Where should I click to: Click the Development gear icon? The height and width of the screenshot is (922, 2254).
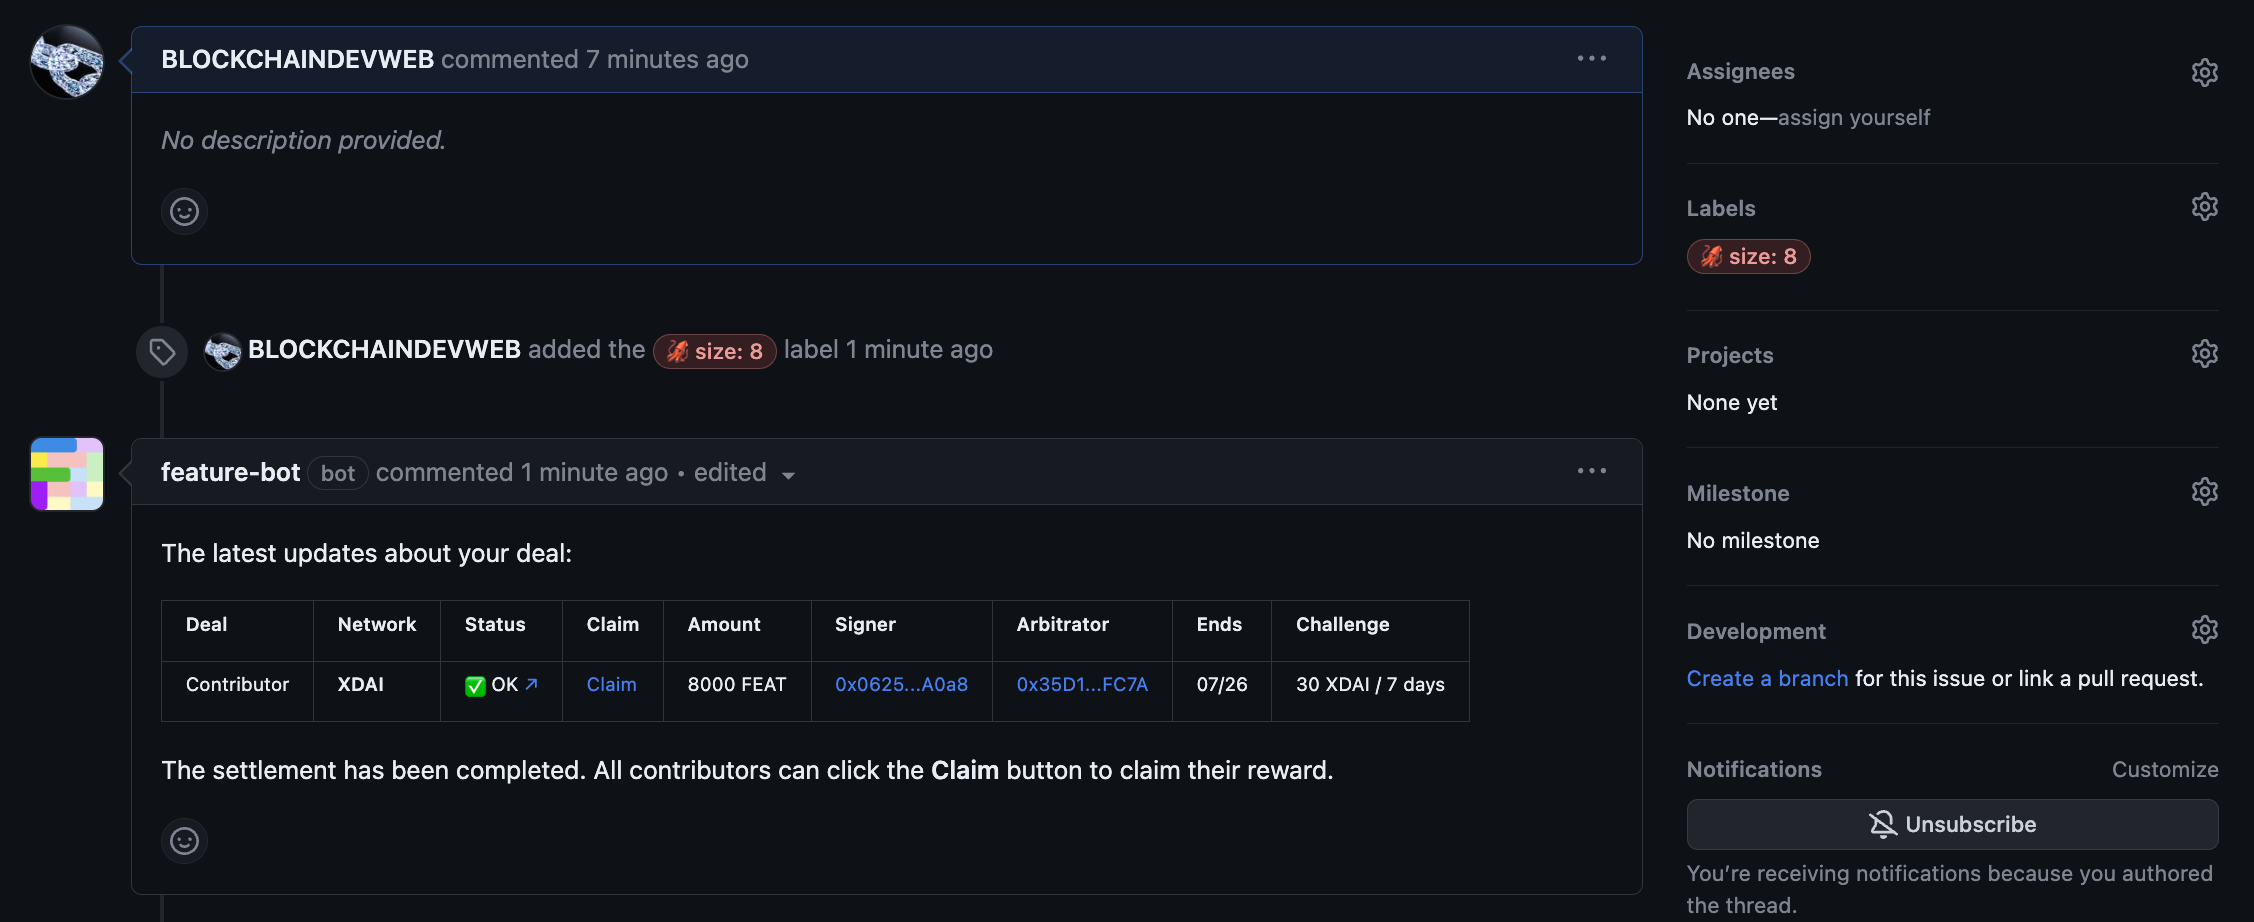(x=2204, y=629)
